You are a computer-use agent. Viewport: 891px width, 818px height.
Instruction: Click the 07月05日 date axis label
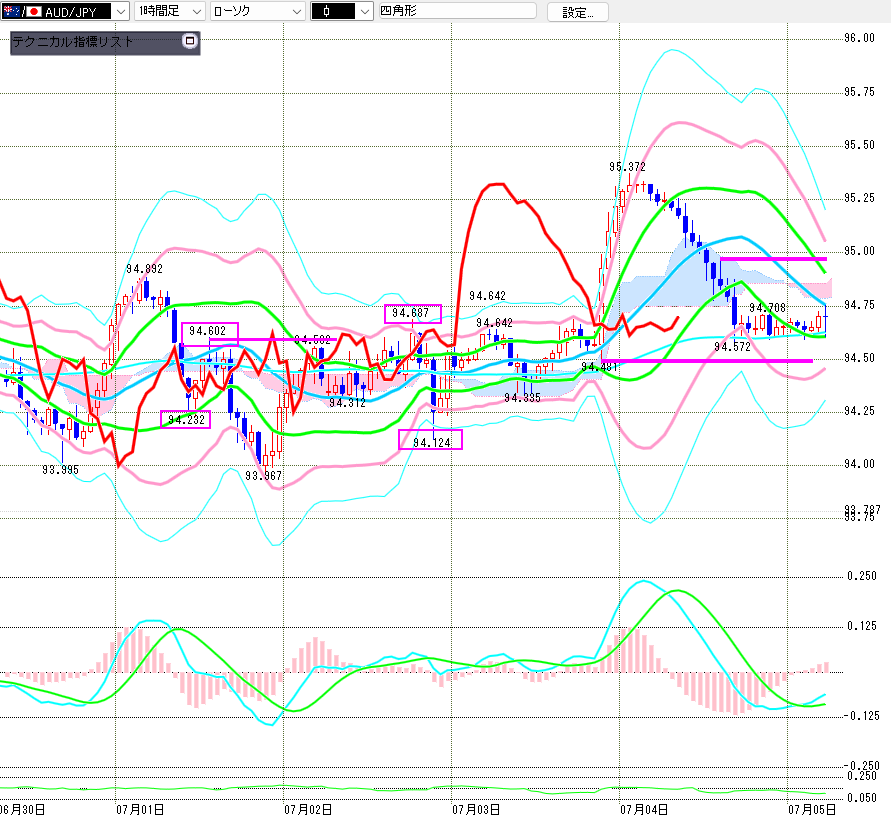(811, 809)
